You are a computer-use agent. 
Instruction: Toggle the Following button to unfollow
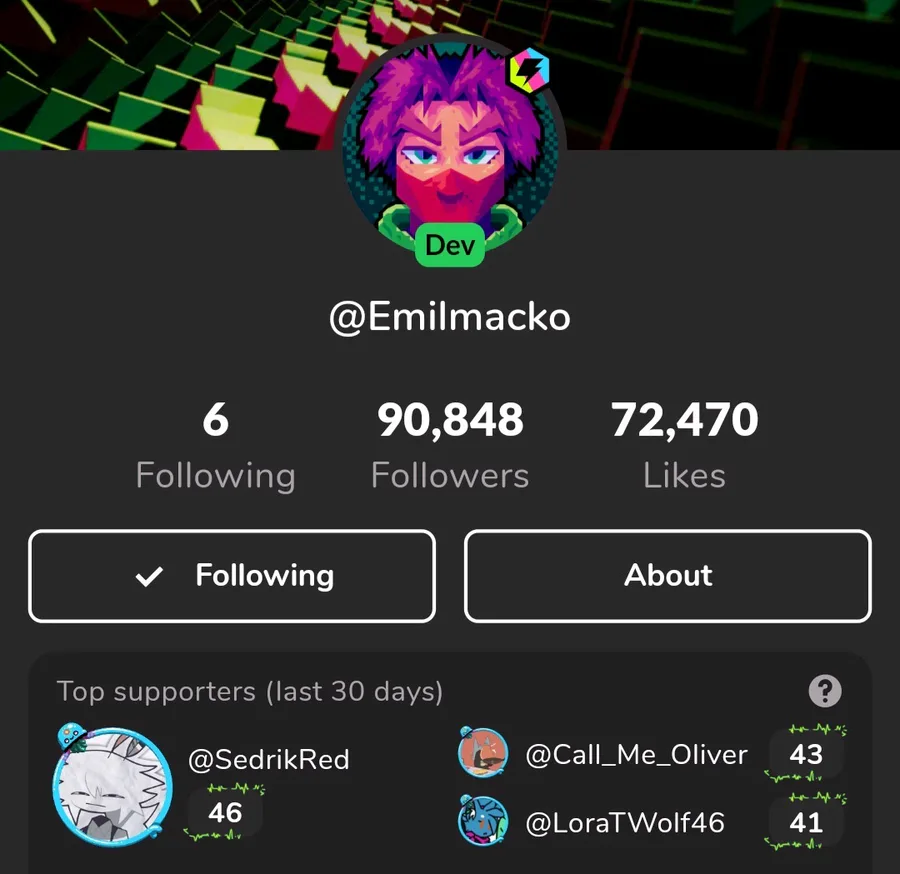click(232, 576)
